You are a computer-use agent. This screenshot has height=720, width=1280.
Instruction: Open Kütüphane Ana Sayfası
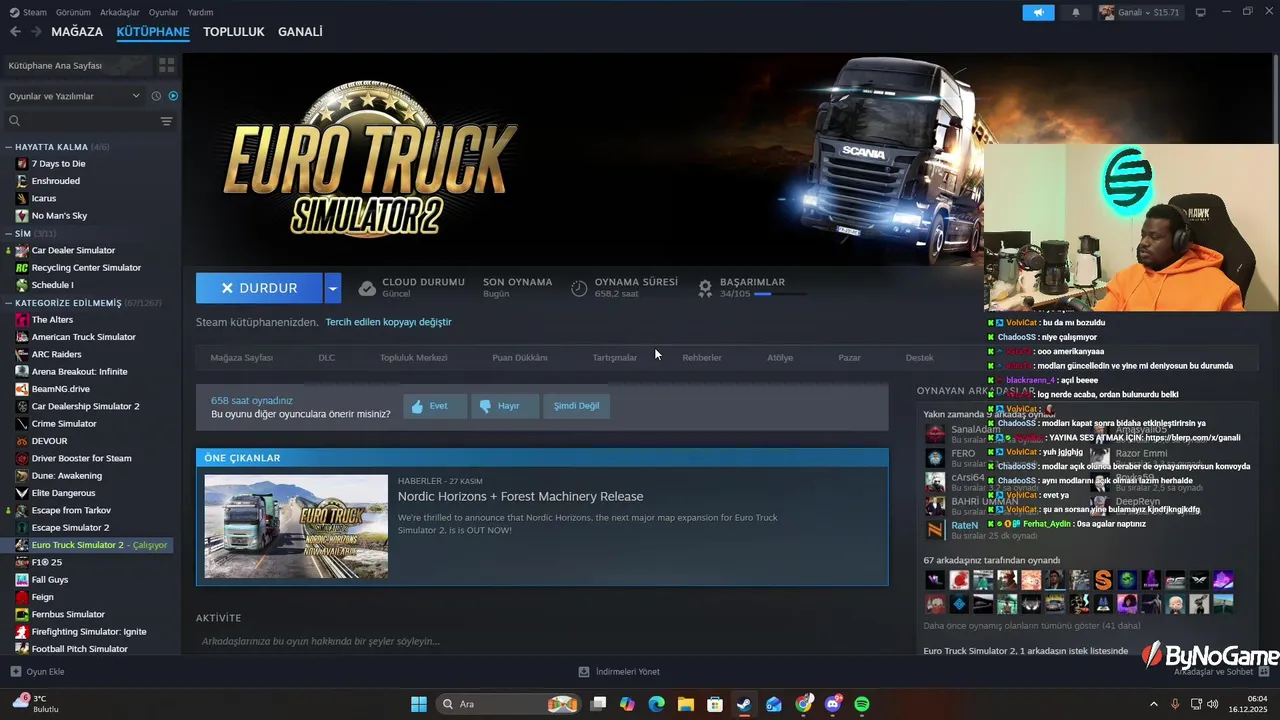78,65
